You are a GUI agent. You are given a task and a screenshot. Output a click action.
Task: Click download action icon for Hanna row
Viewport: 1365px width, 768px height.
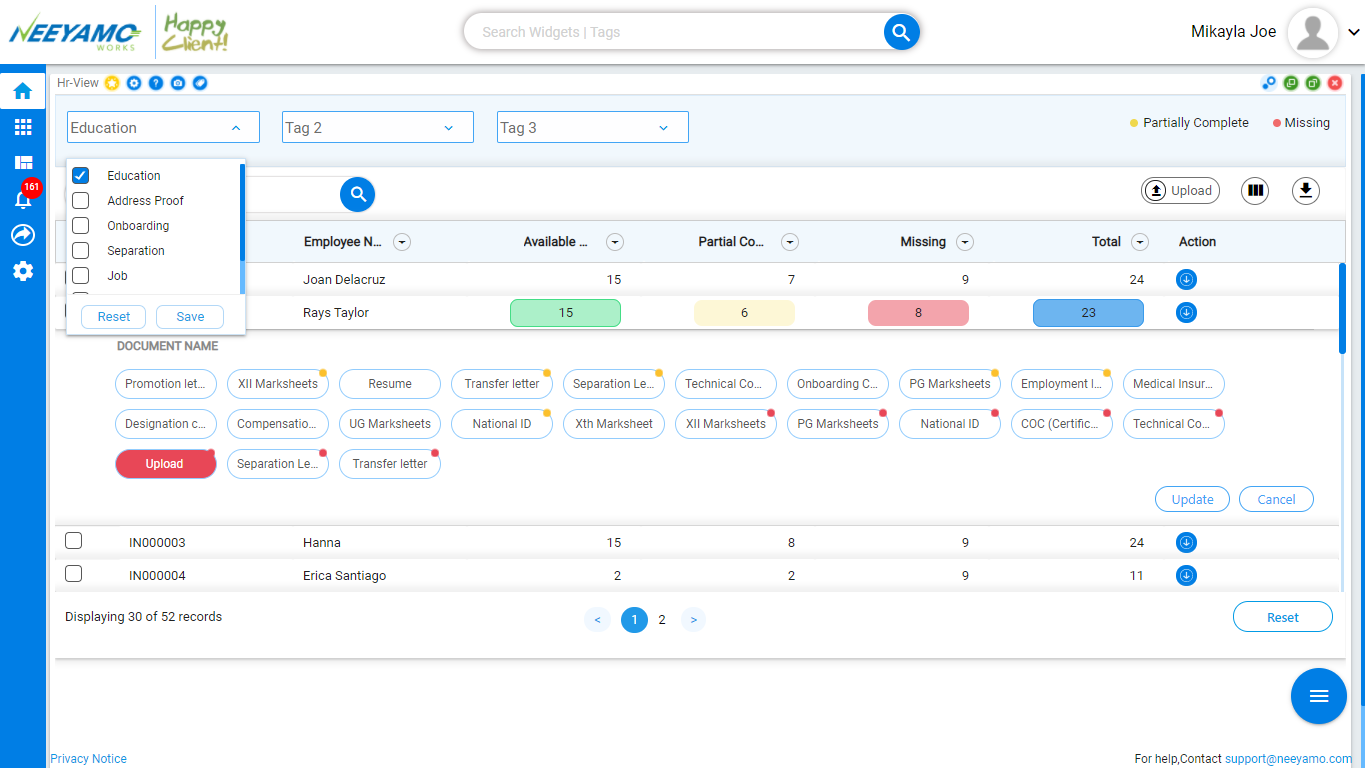(x=1186, y=543)
